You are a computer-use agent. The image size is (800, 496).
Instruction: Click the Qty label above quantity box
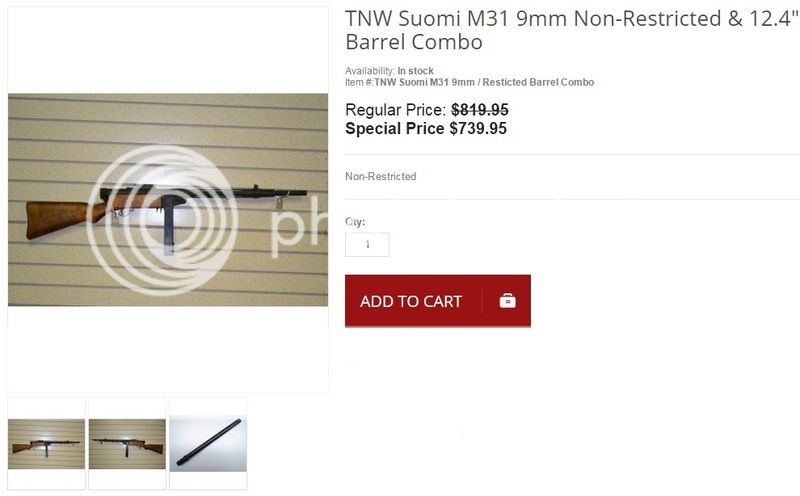355,221
